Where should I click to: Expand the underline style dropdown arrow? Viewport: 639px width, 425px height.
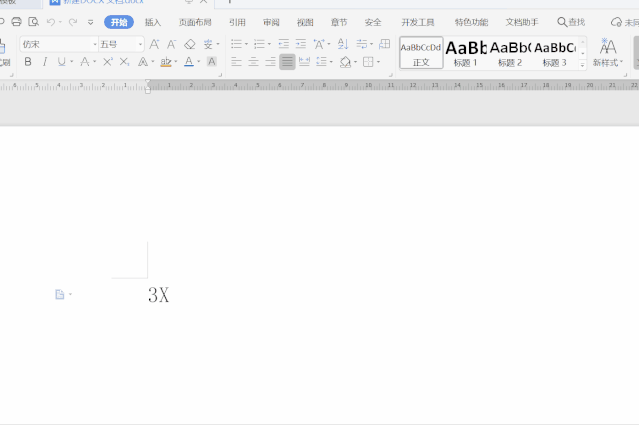71,62
